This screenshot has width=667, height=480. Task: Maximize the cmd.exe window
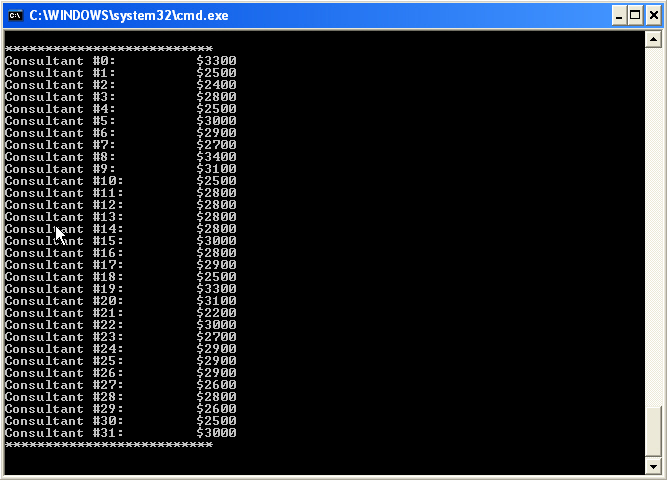[x=635, y=16]
